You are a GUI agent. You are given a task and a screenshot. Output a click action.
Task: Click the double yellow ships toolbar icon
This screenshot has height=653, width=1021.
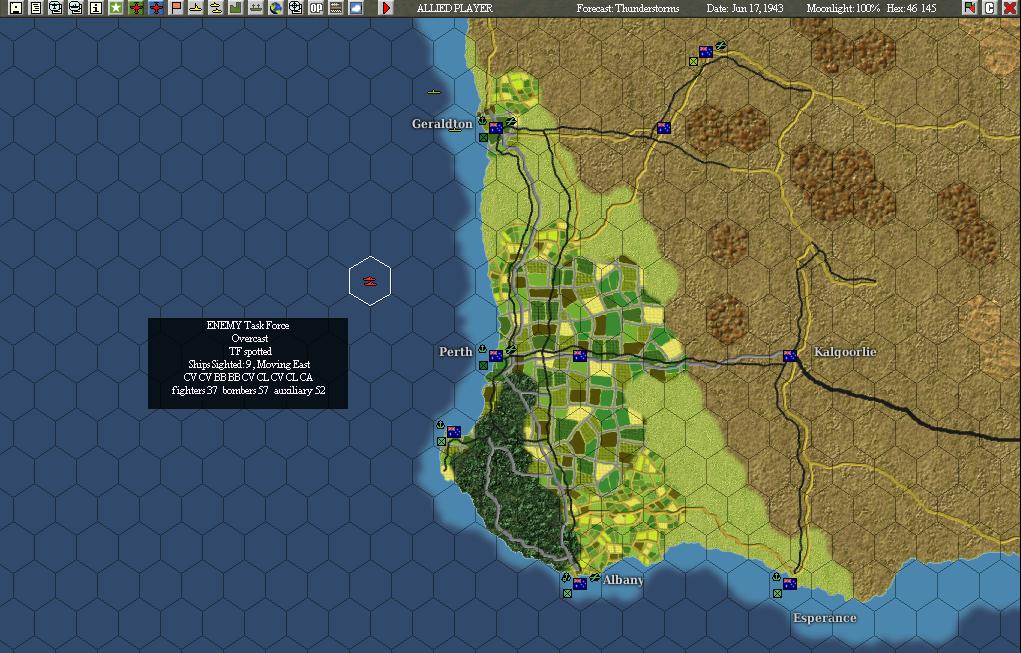click(x=216, y=8)
